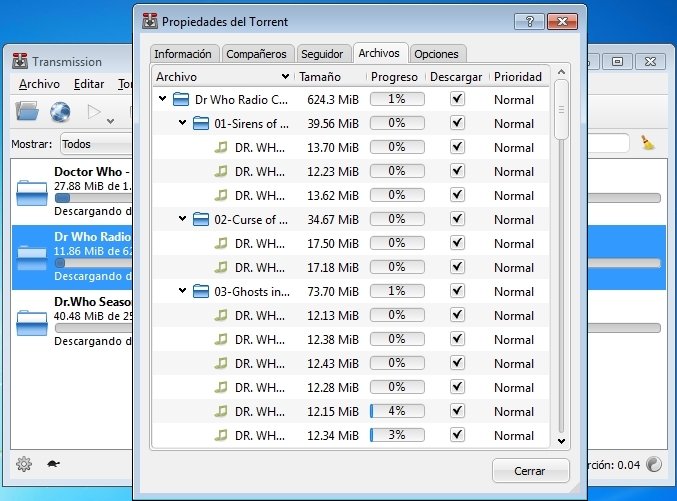
Task: Uncheck Descargar for 02-Curse of ... folder
Action: [x=457, y=219]
